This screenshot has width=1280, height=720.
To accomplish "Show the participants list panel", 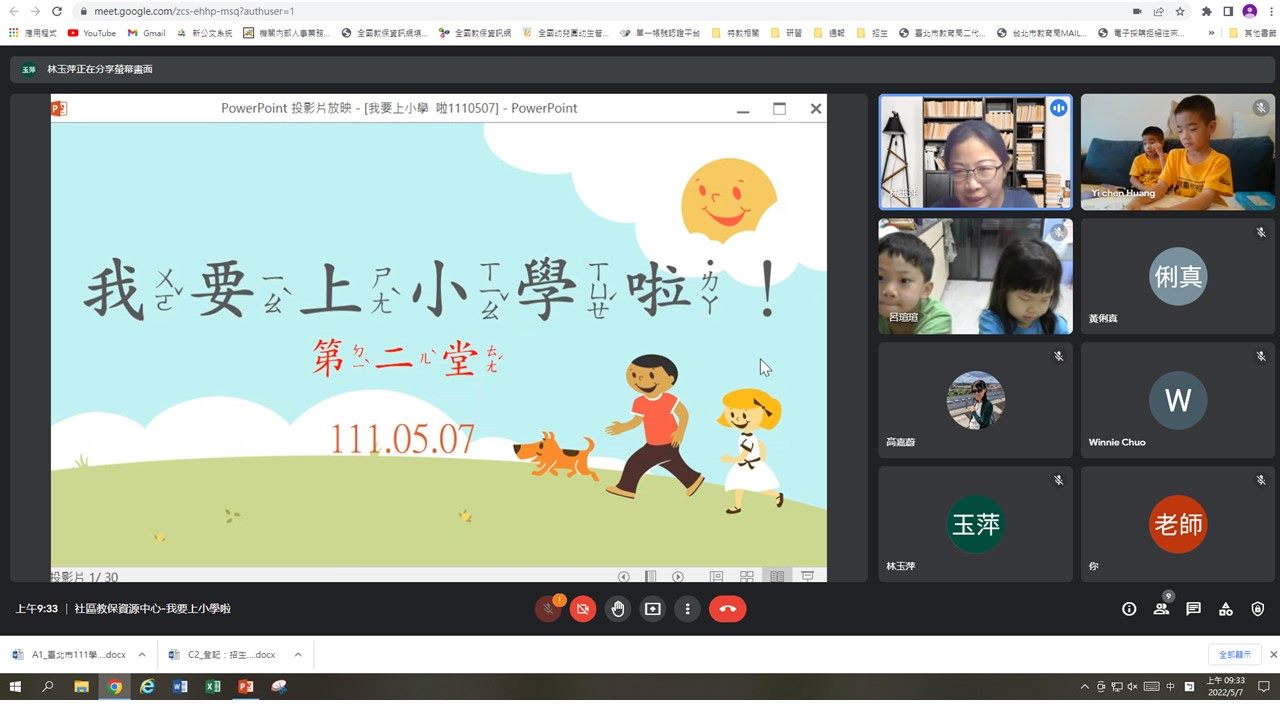I will point(1161,608).
